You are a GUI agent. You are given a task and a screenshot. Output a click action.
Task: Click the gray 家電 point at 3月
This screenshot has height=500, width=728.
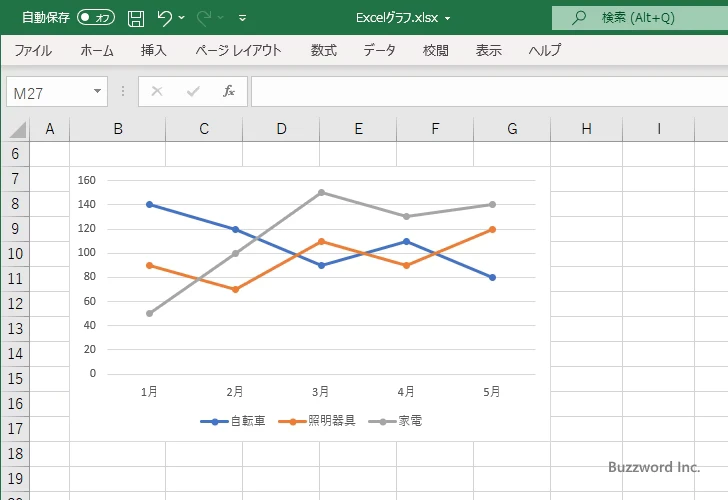click(x=321, y=192)
